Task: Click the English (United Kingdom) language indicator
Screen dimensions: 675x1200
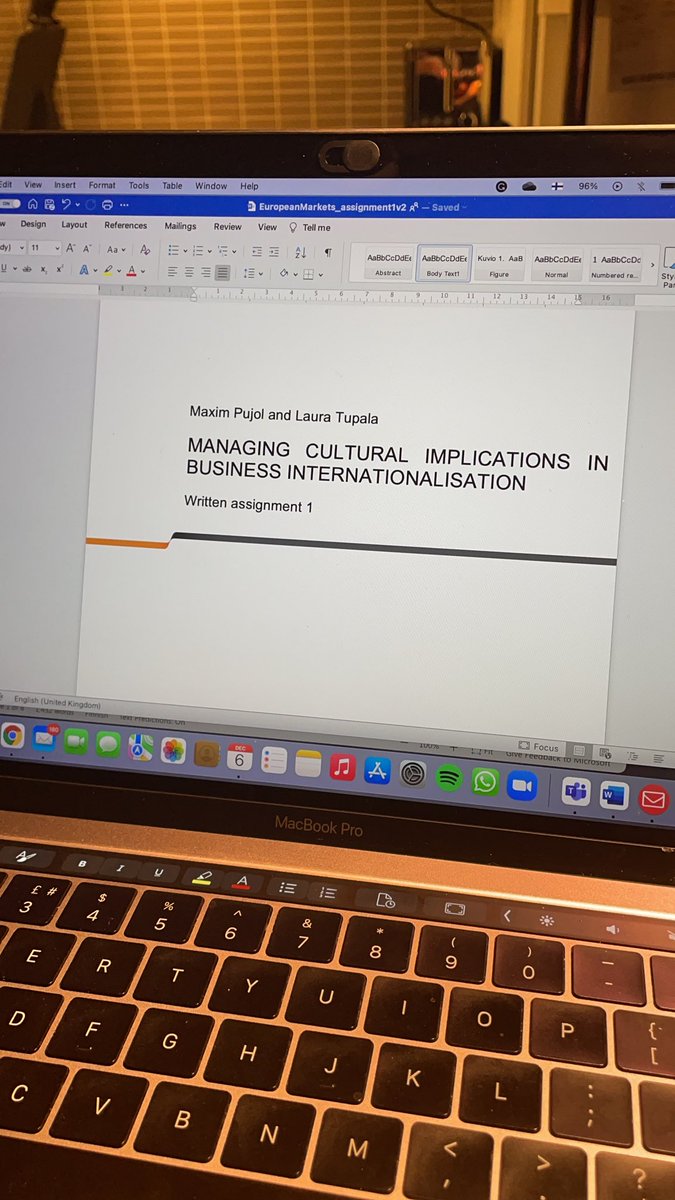Action: (x=57, y=702)
